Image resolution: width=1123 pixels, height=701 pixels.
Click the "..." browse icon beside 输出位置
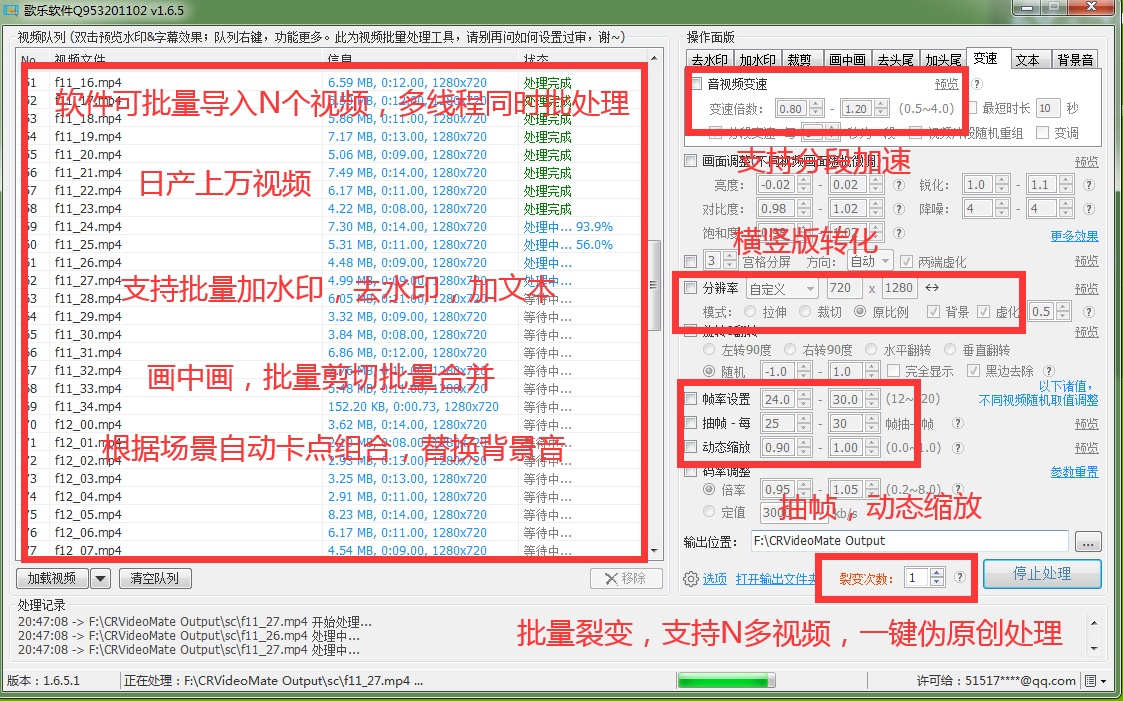click(1087, 541)
